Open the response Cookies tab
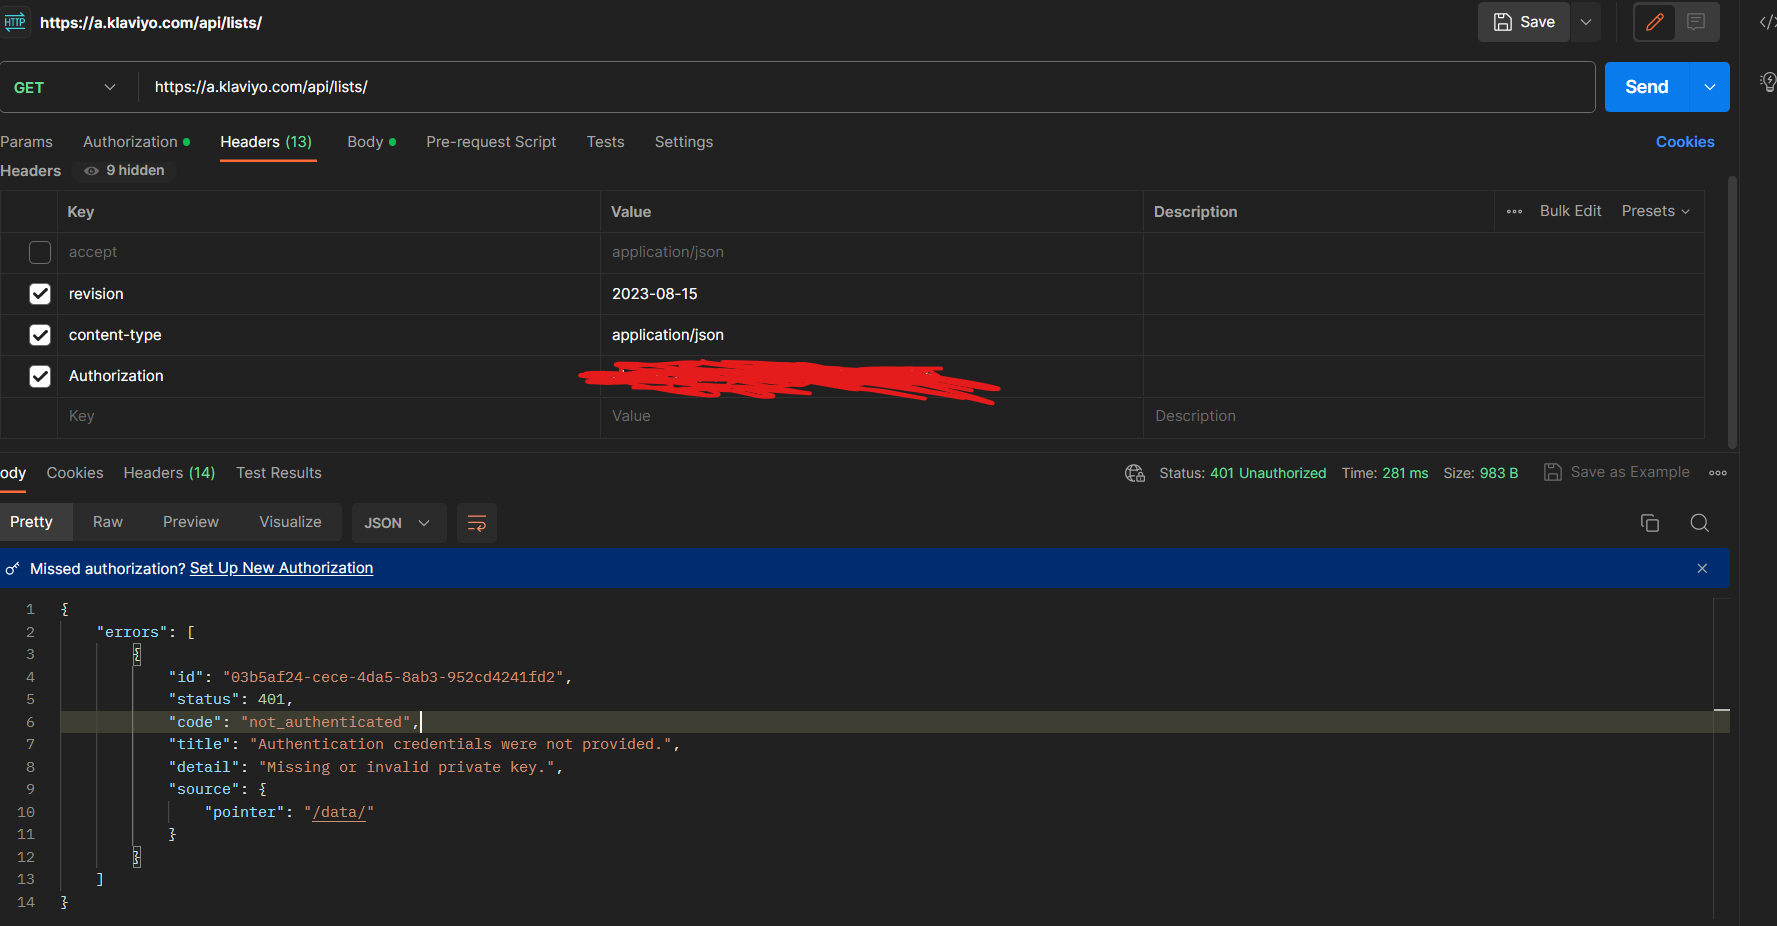 pos(75,473)
